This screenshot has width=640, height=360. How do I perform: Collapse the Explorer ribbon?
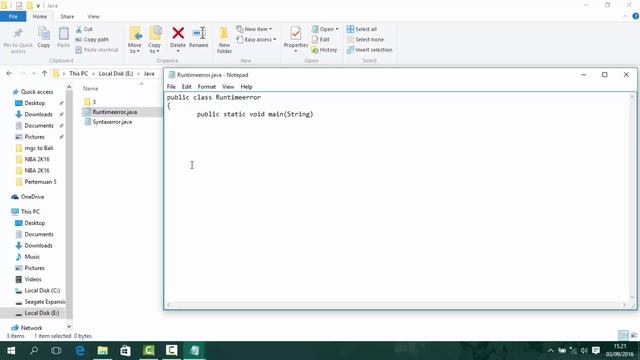tap(625, 16)
